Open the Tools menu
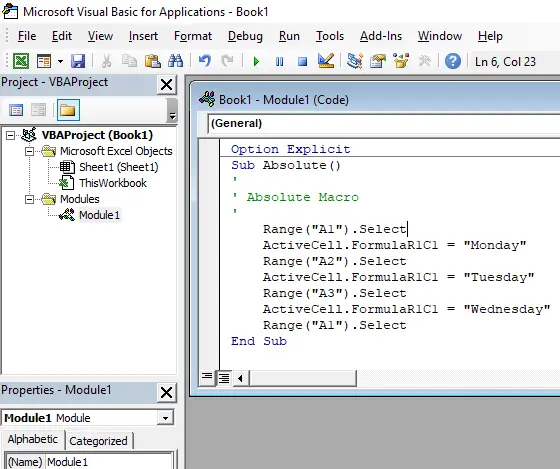Viewport: 560px width, 469px height. (330, 36)
